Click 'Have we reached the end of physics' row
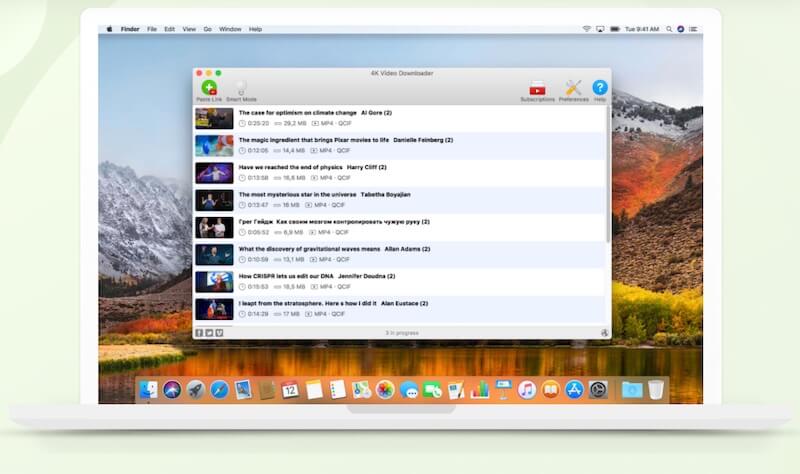This screenshot has width=800, height=474. pyautogui.click(x=399, y=173)
